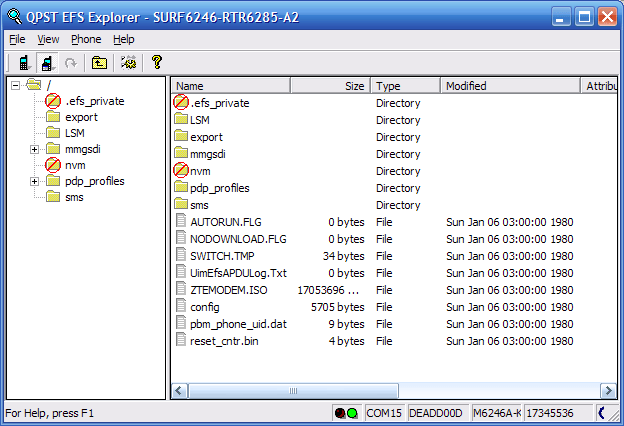Click the ZTEMODEM.ISO file icon
This screenshot has height=426, width=624.
click(x=181, y=289)
